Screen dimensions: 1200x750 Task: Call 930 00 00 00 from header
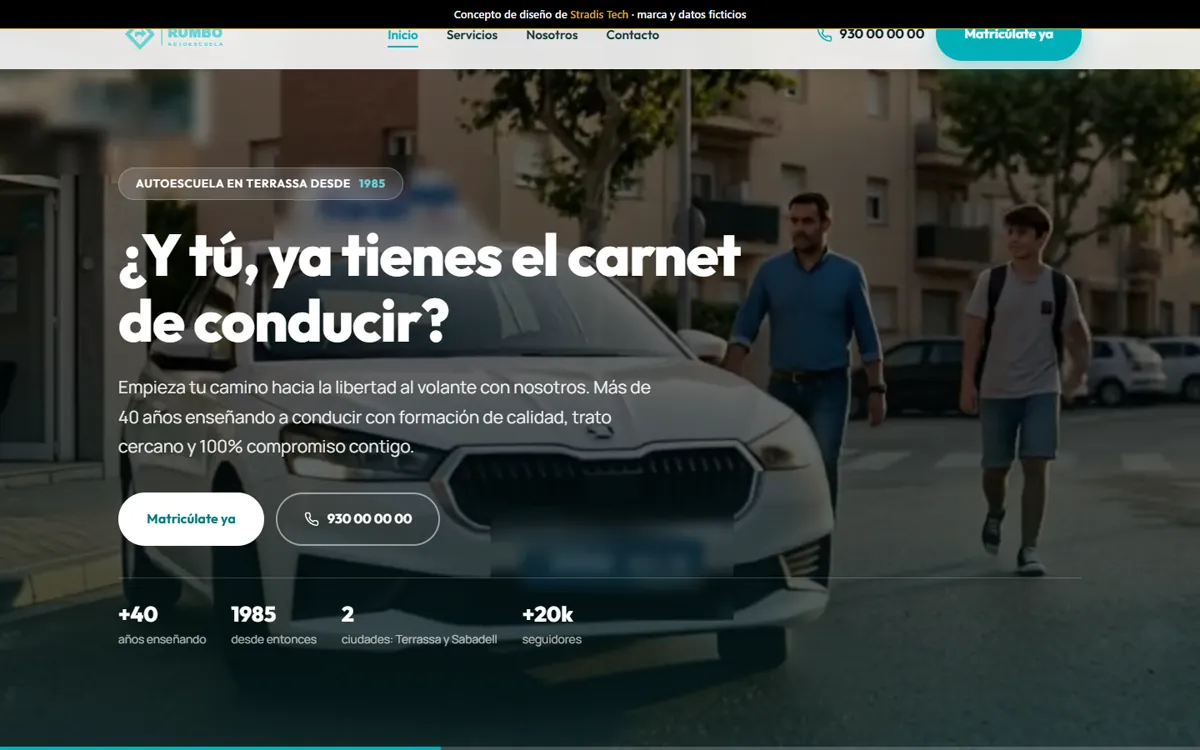coord(870,34)
